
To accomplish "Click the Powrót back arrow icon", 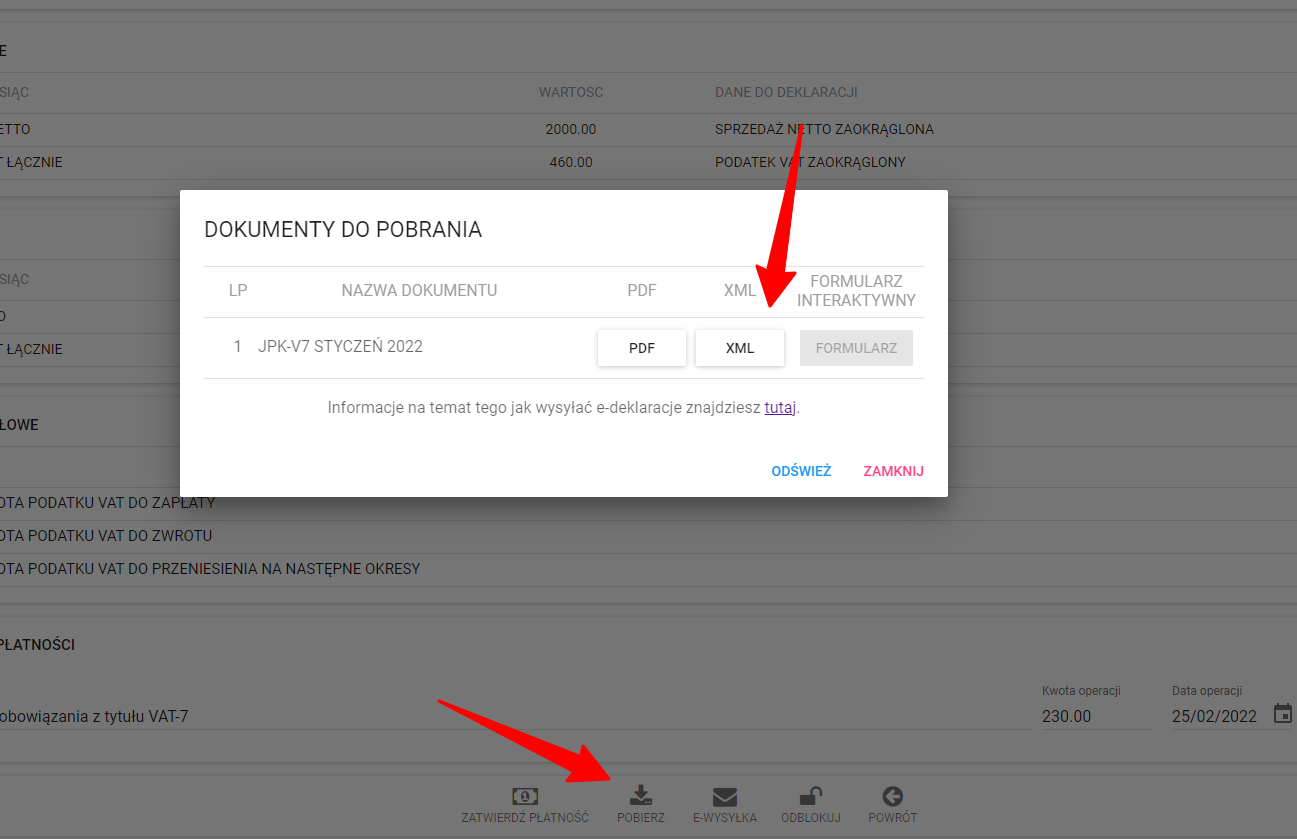I will tap(893, 796).
